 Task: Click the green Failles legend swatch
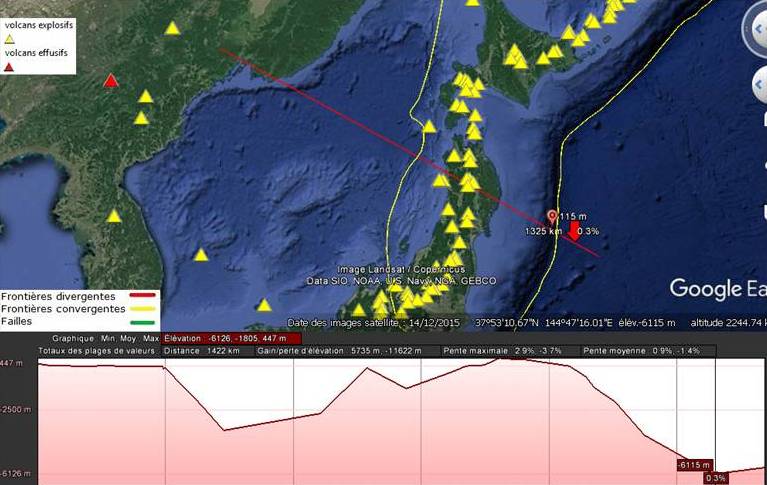pos(143,321)
